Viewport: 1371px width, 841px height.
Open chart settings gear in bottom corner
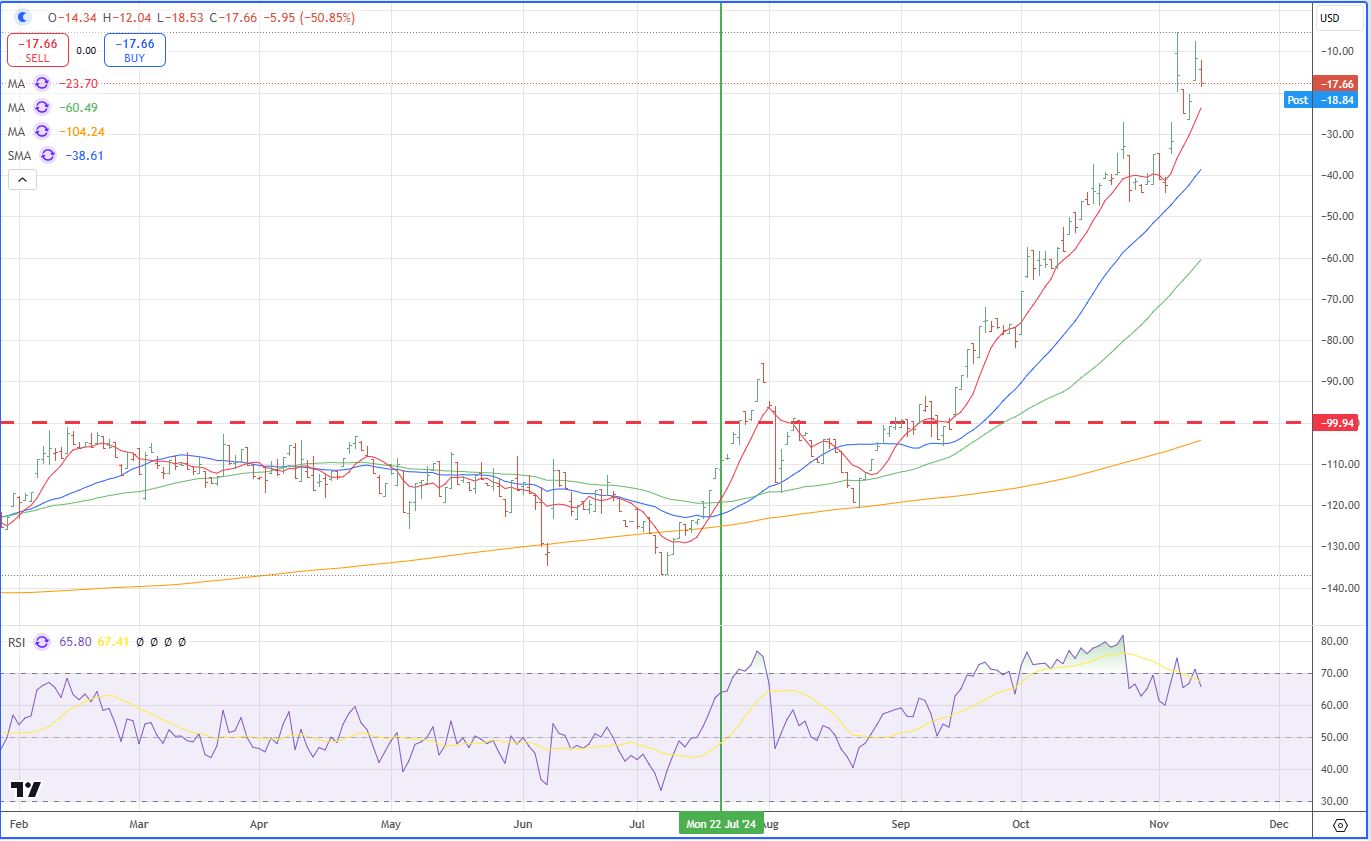[1341, 824]
